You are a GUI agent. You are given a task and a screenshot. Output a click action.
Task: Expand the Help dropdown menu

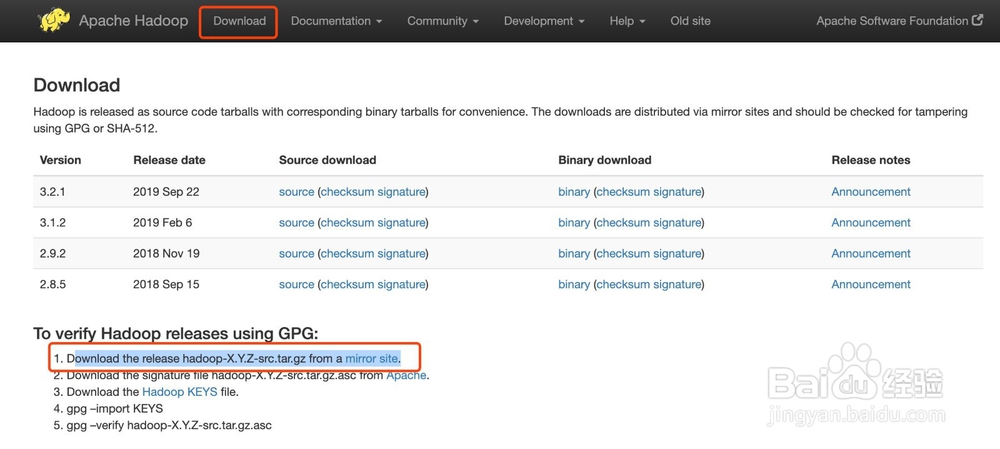pos(627,21)
